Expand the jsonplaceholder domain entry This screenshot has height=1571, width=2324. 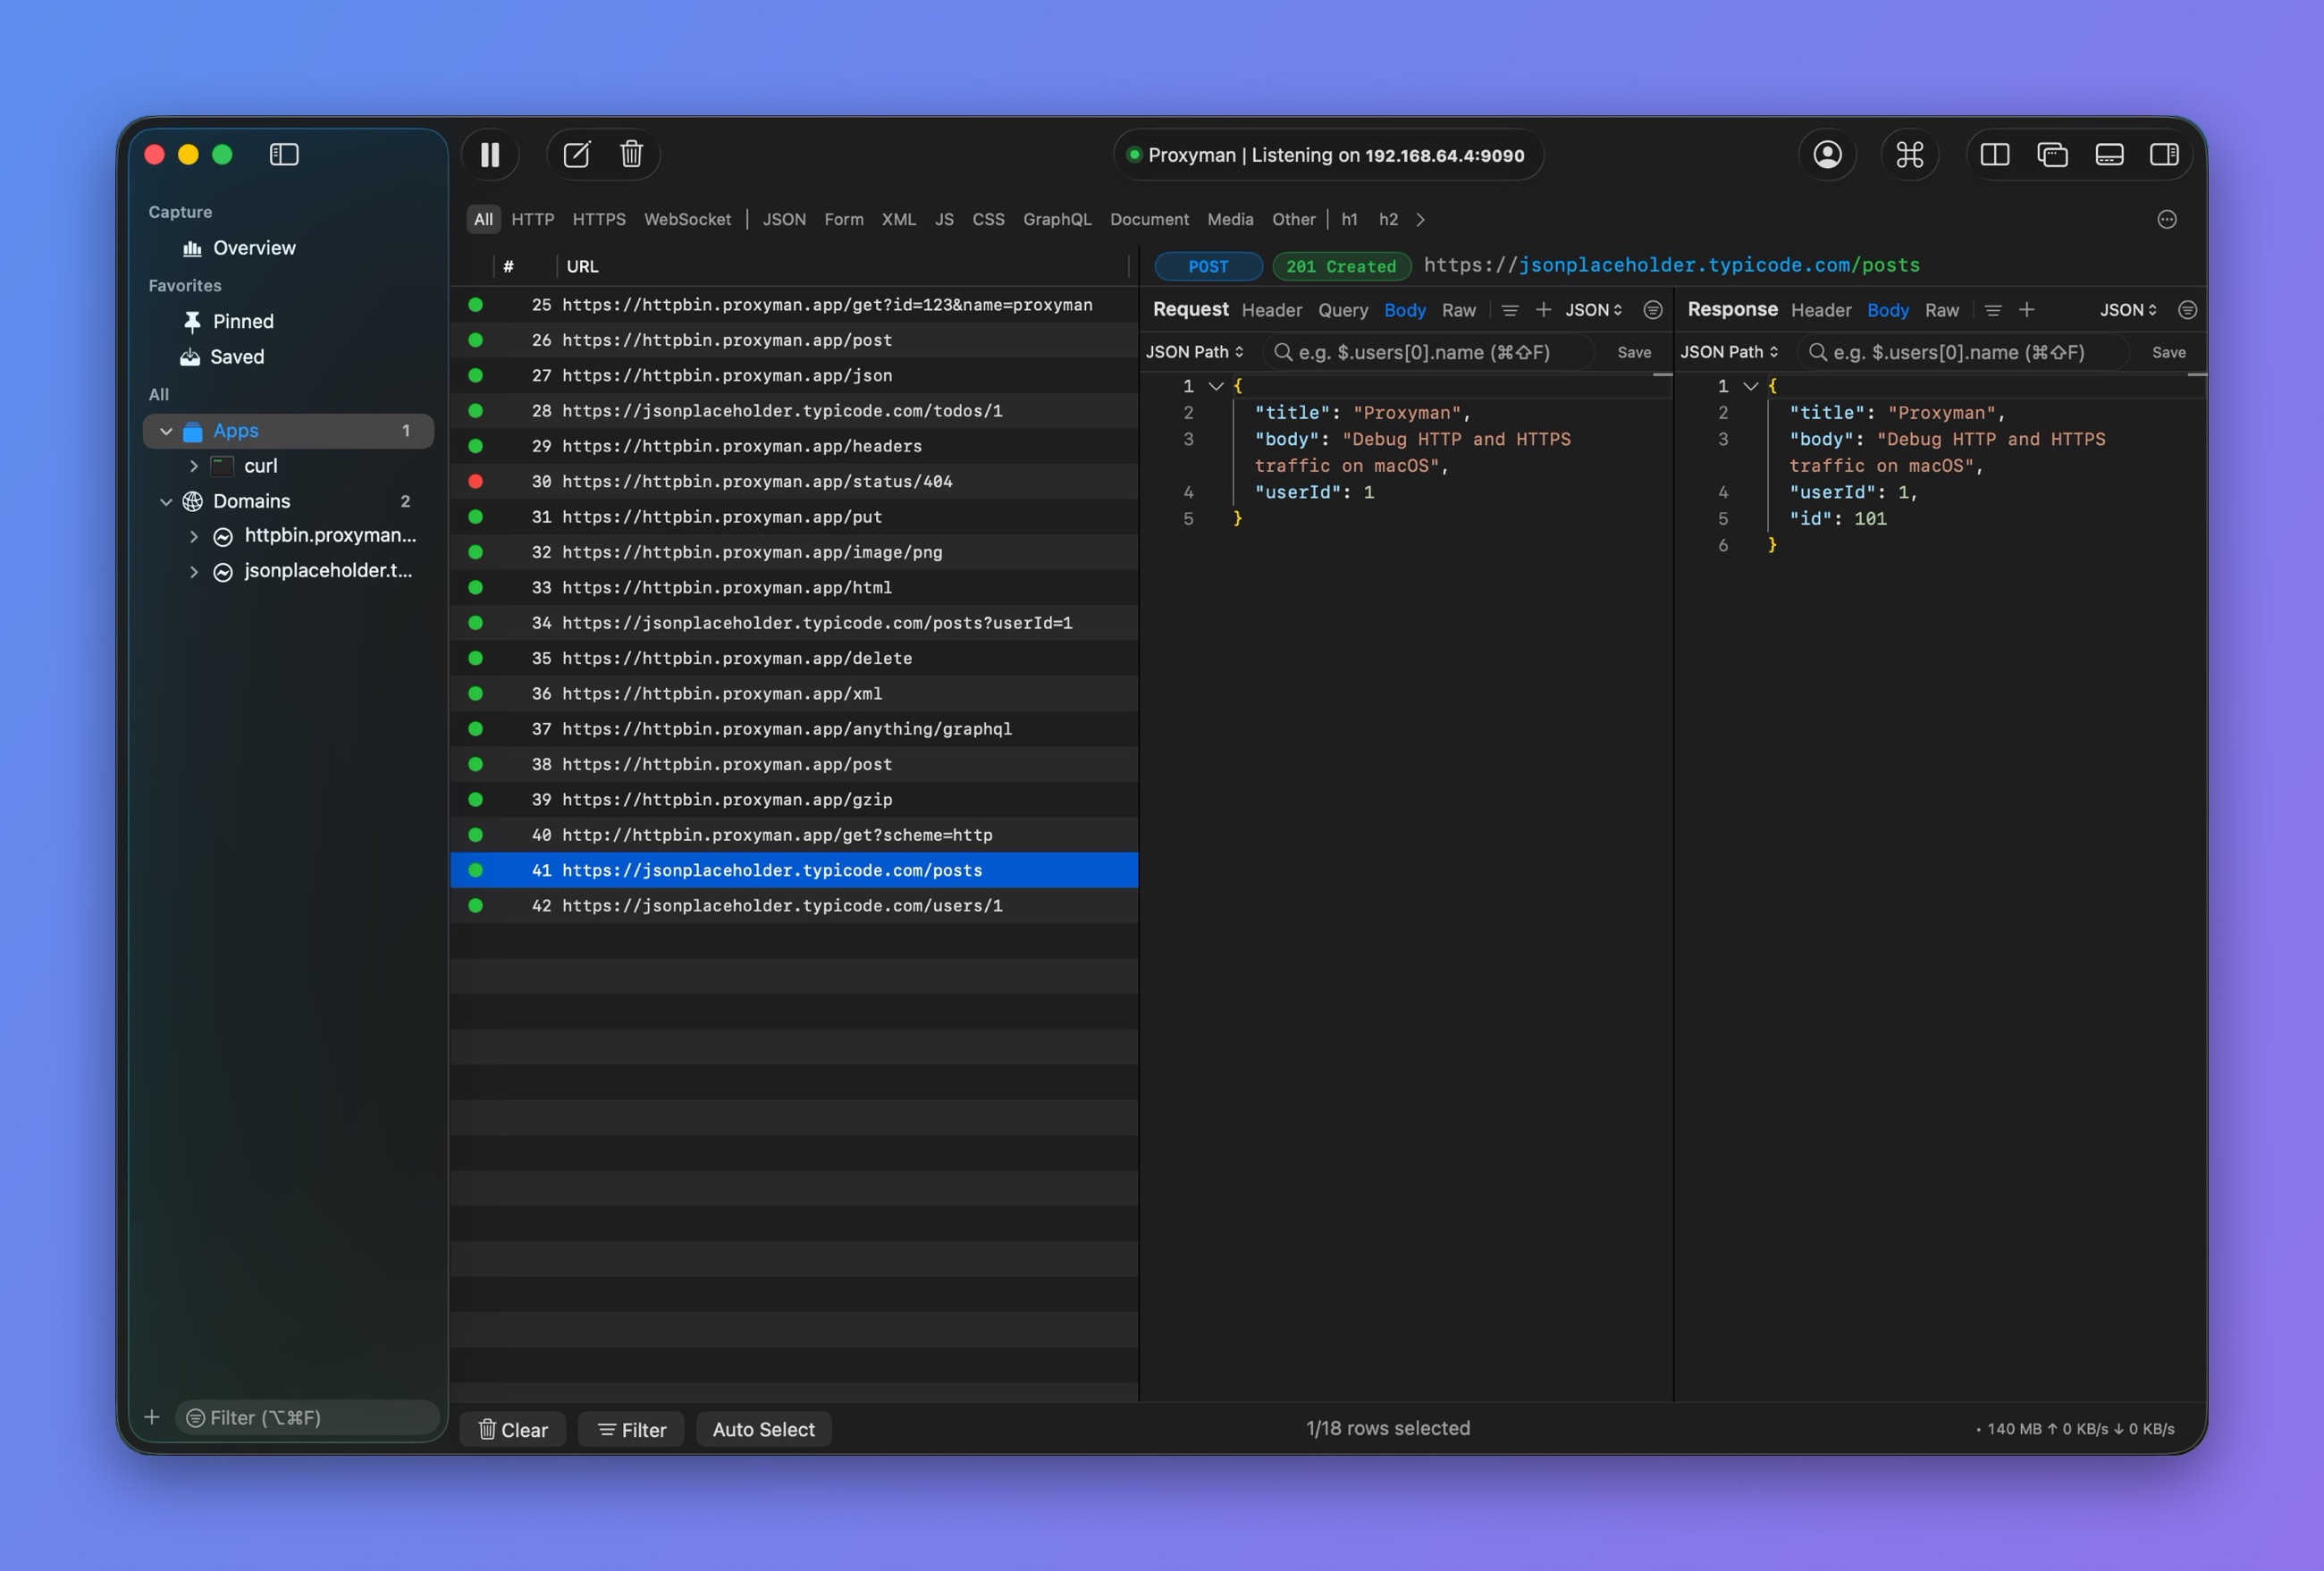[x=193, y=572]
